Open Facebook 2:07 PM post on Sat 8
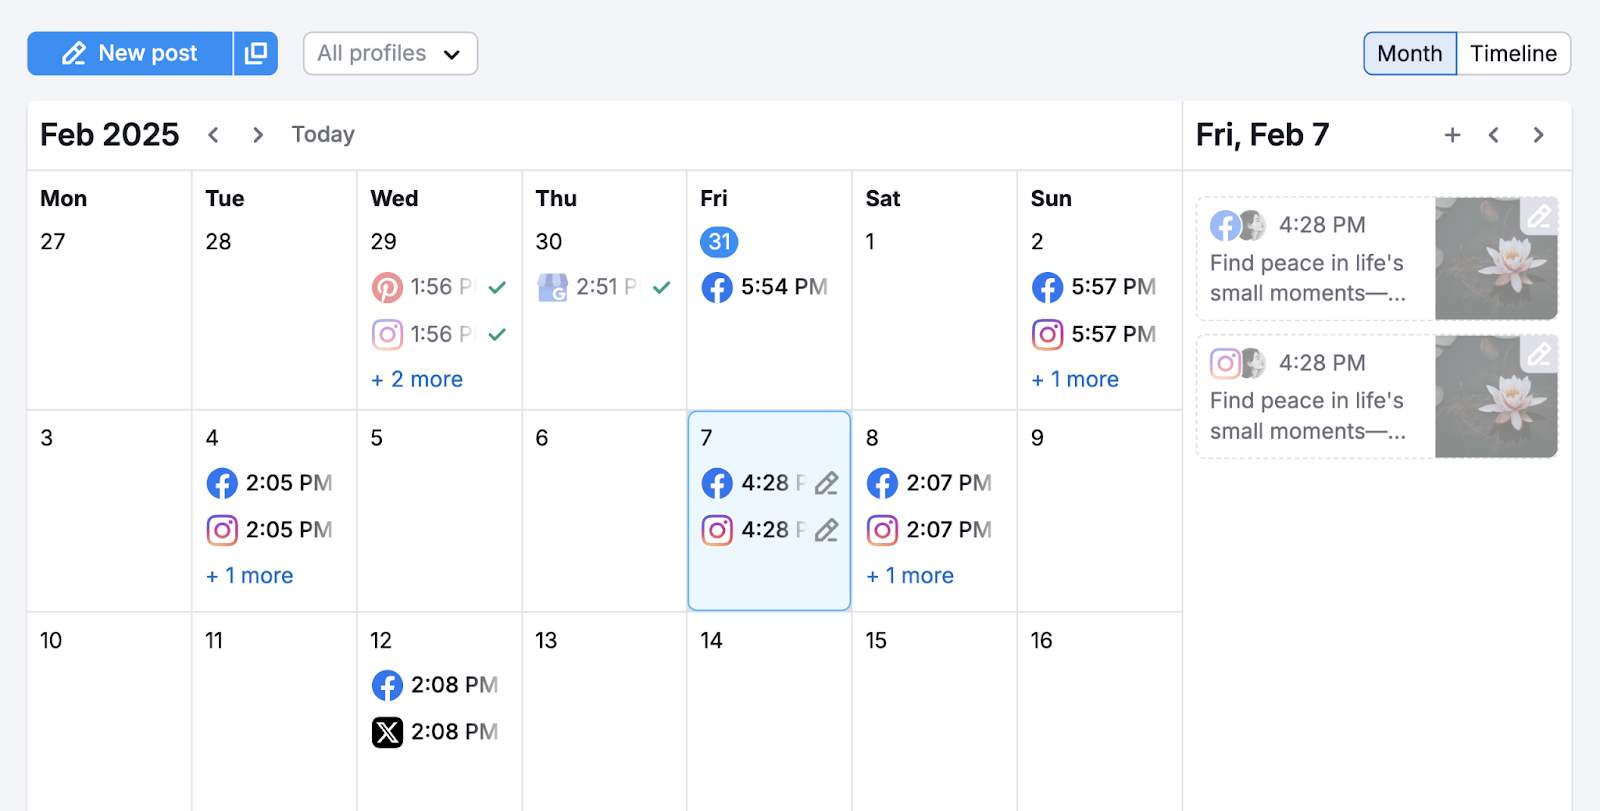Viewport: 1600px width, 811px height. pyautogui.click(x=929, y=483)
